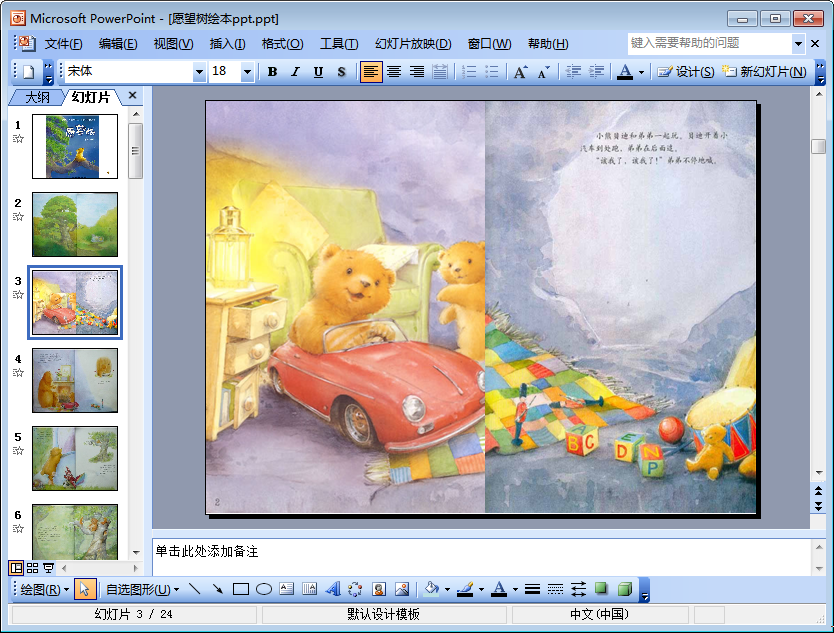Image resolution: width=834 pixels, height=633 pixels.
Task: Open the line color dropdown arrow
Action: (x=481, y=589)
